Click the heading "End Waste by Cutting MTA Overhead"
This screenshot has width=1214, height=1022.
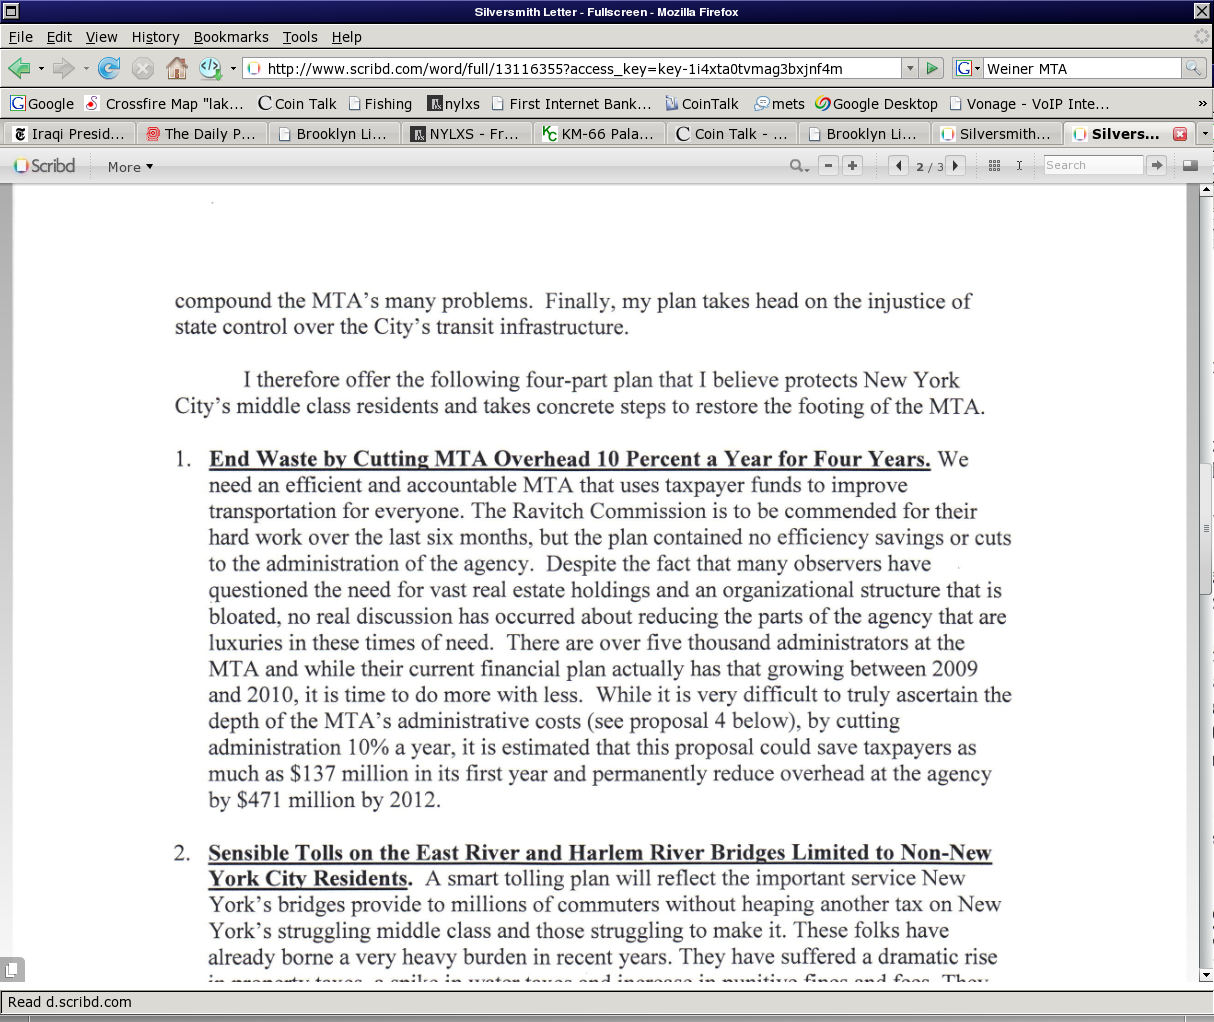coord(569,459)
